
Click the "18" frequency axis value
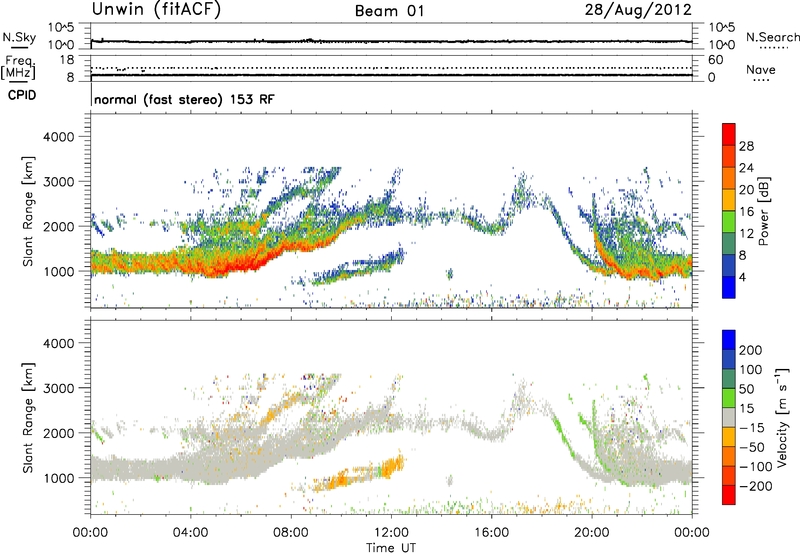coord(67,60)
